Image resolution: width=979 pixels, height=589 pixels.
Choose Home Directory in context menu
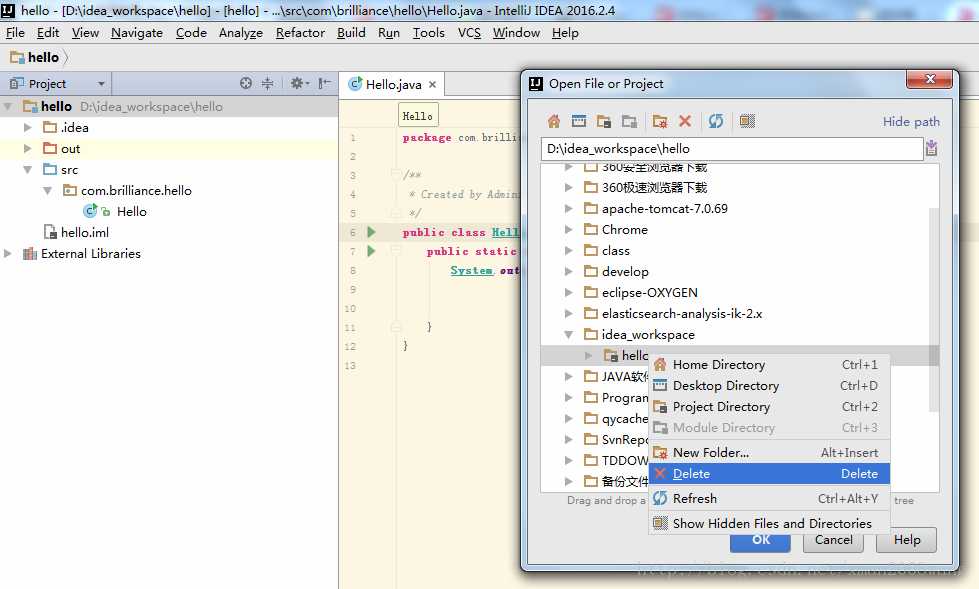pos(769,364)
